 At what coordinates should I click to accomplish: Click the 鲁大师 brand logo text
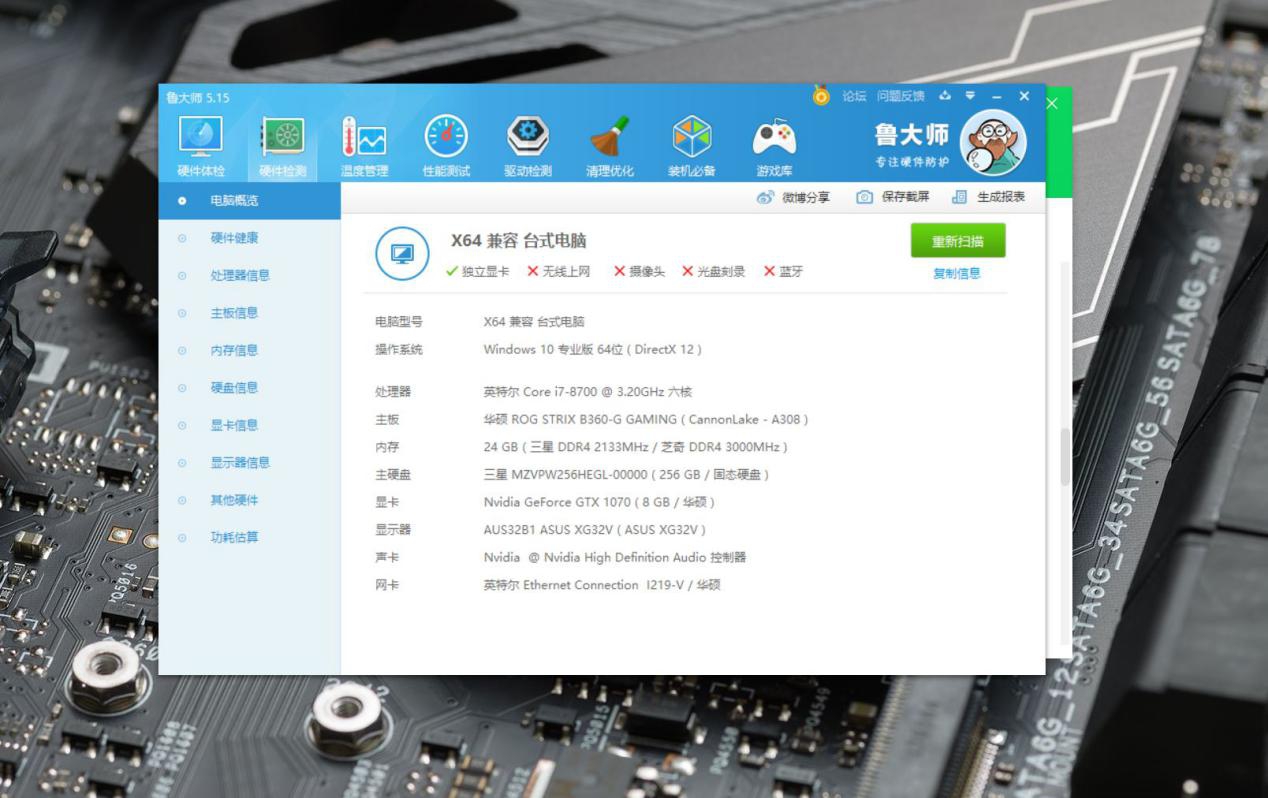(911, 135)
